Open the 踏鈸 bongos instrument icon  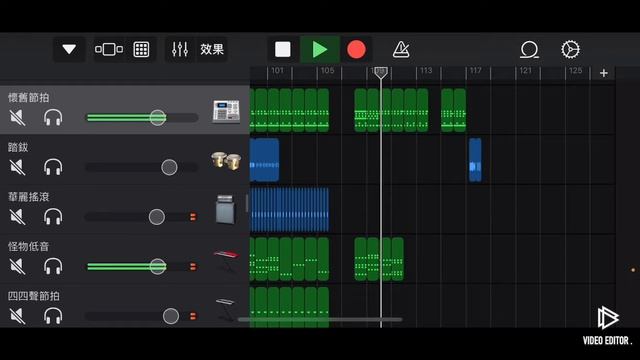click(226, 161)
